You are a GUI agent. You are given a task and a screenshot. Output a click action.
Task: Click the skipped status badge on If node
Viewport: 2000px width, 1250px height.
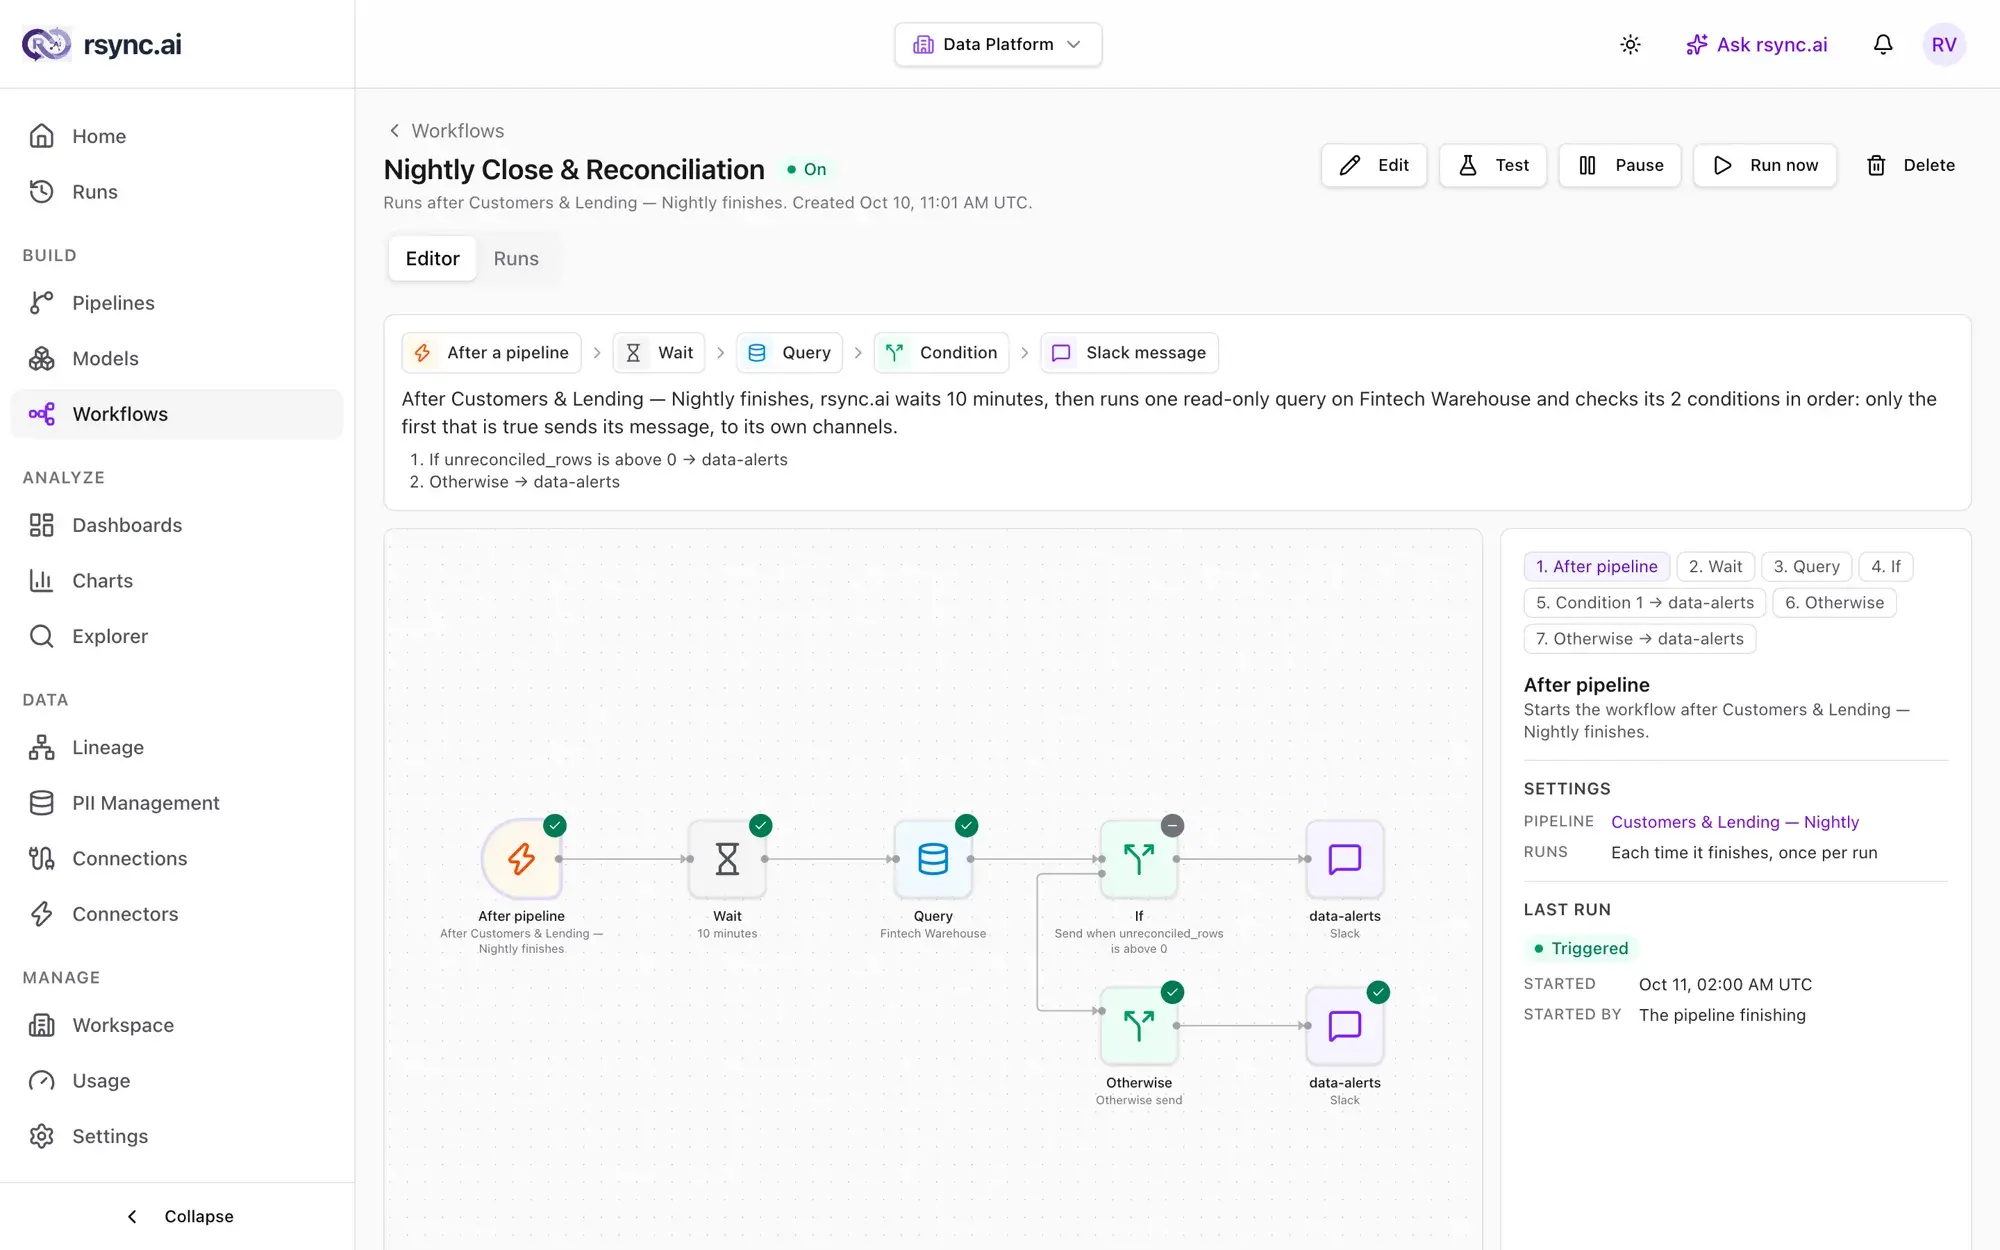(1173, 825)
